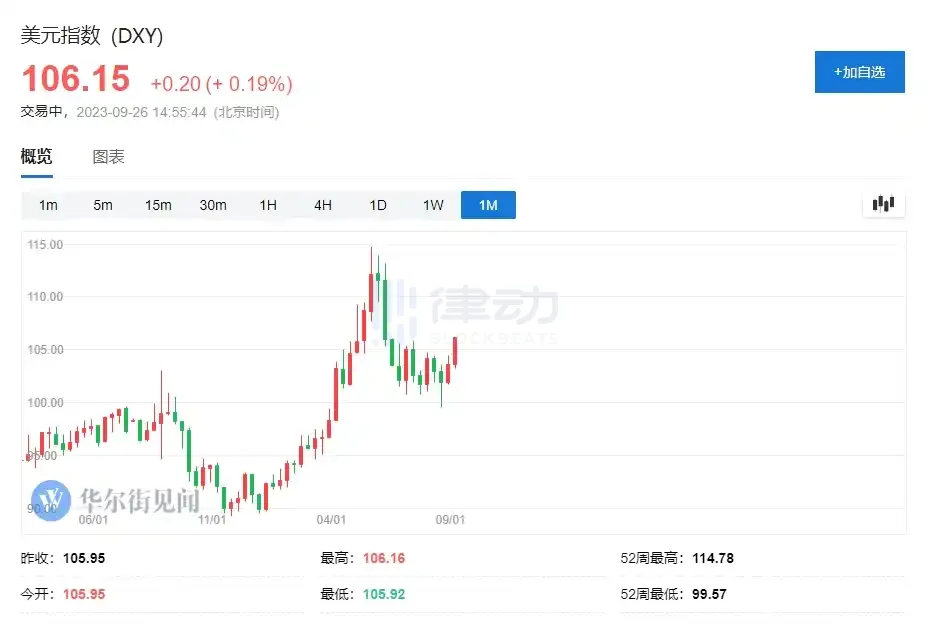The height and width of the screenshot is (625, 930).
Task: Choose the 30m interval
Action: (213, 205)
